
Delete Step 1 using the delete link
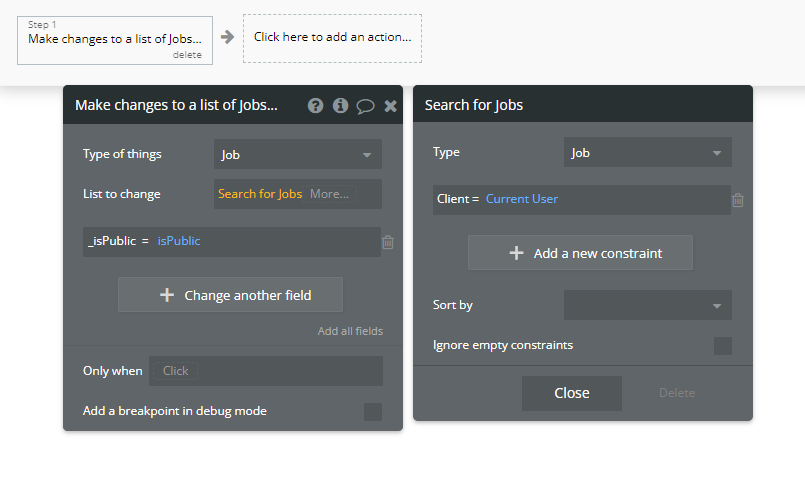point(187,55)
